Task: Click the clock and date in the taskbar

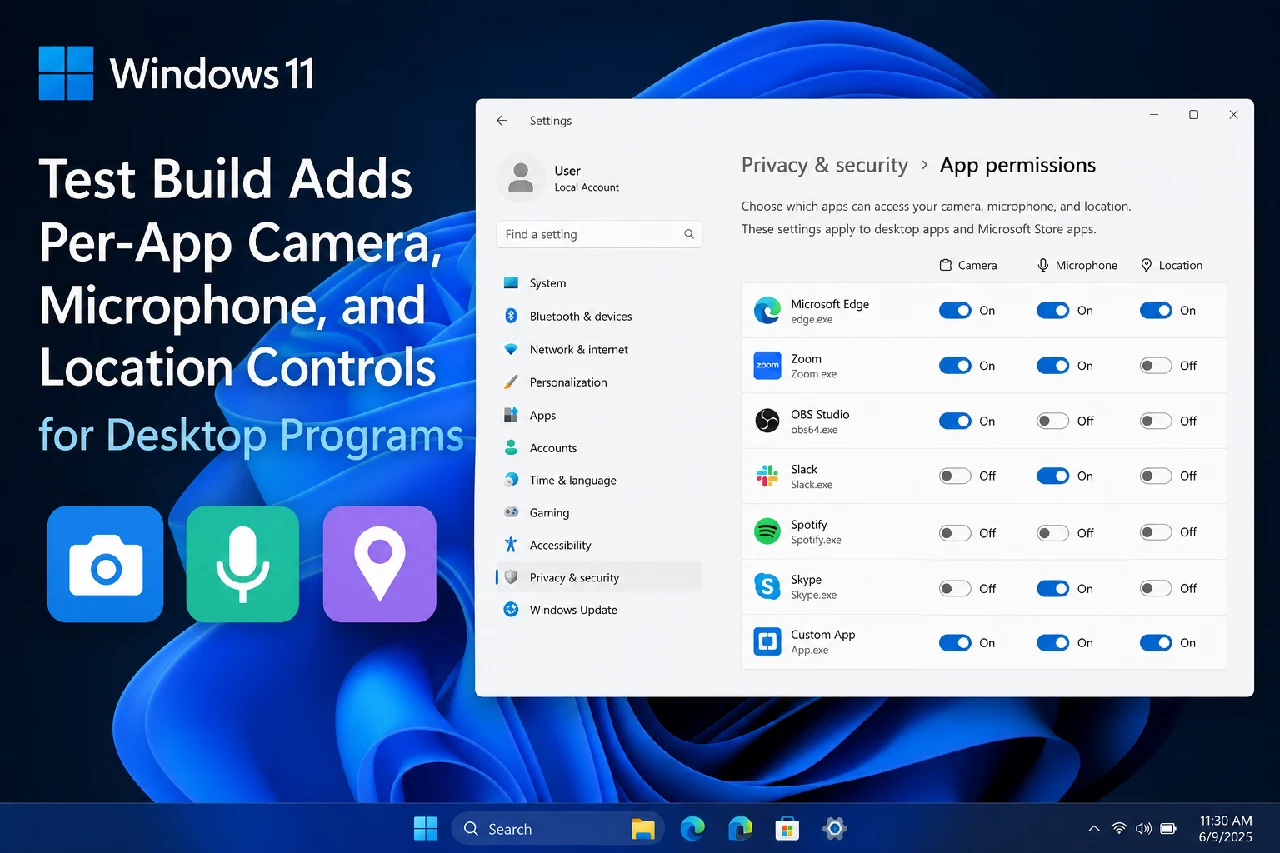Action: (x=1224, y=829)
